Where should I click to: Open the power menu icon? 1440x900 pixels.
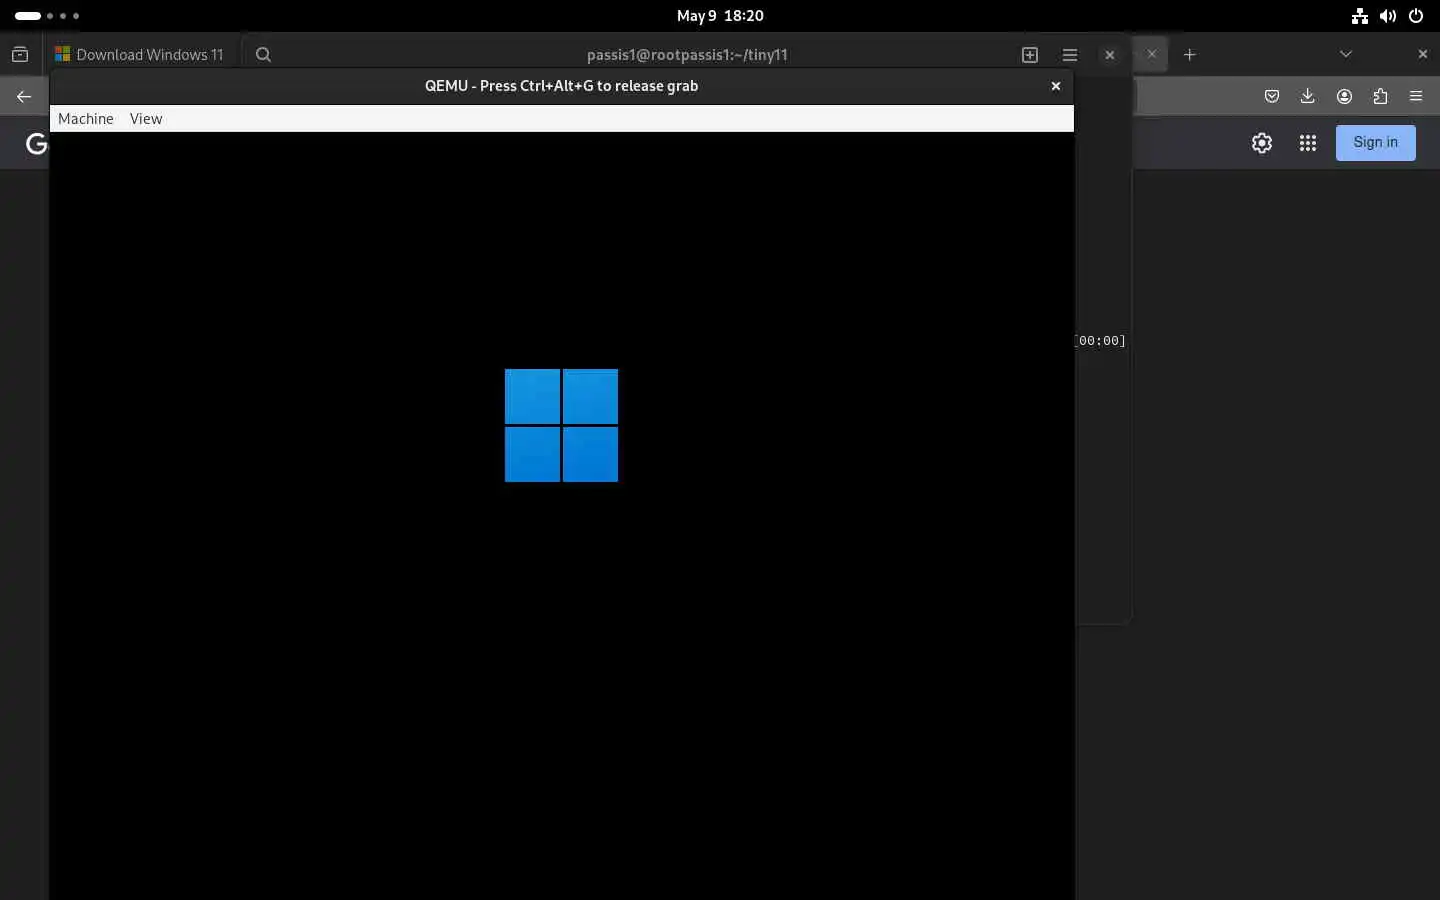[1416, 16]
